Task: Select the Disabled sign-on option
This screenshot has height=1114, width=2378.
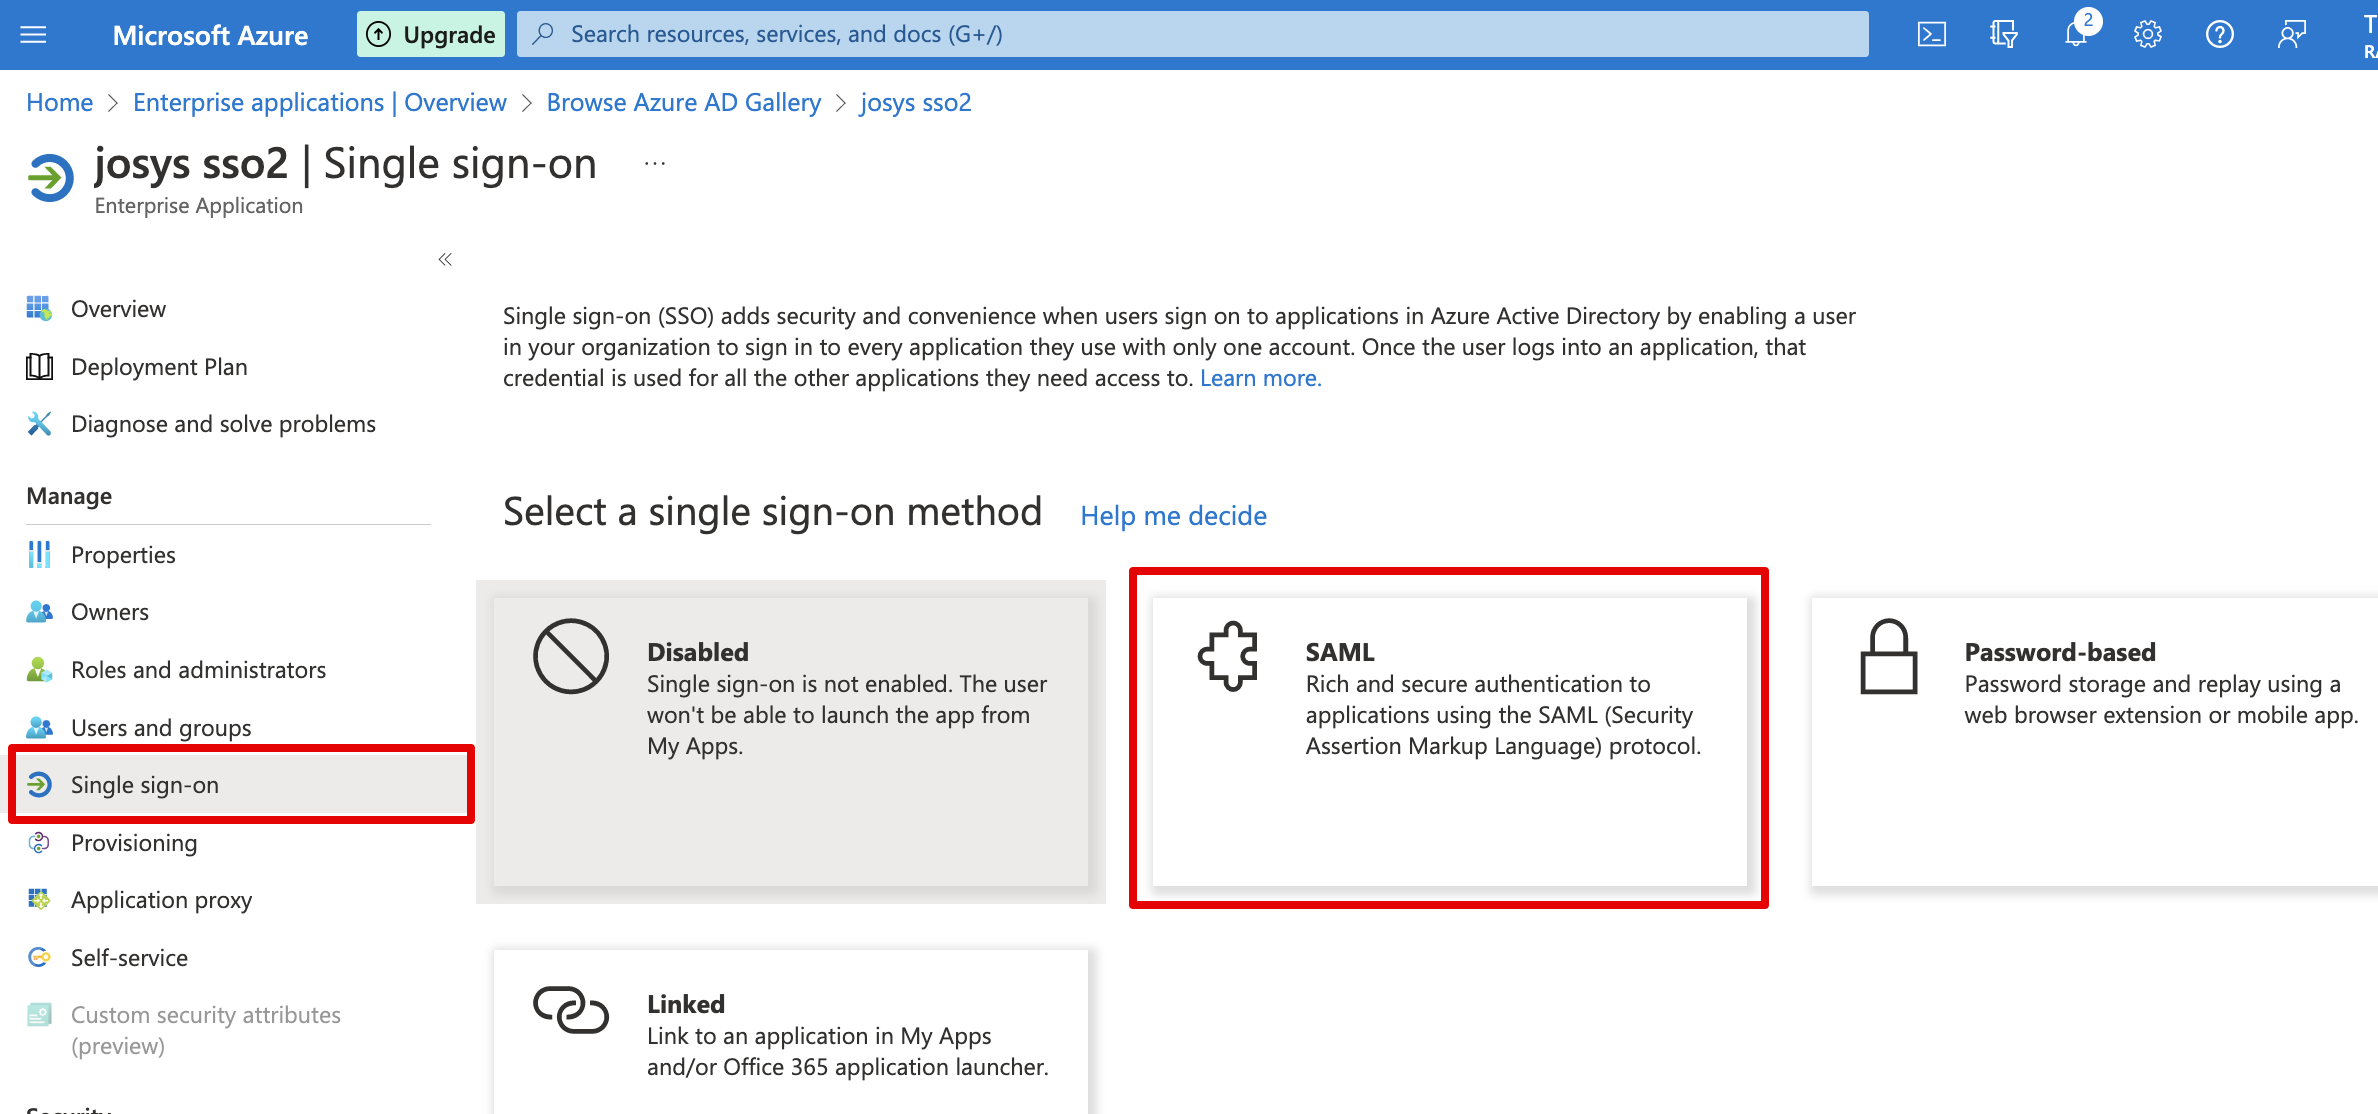Action: click(790, 740)
